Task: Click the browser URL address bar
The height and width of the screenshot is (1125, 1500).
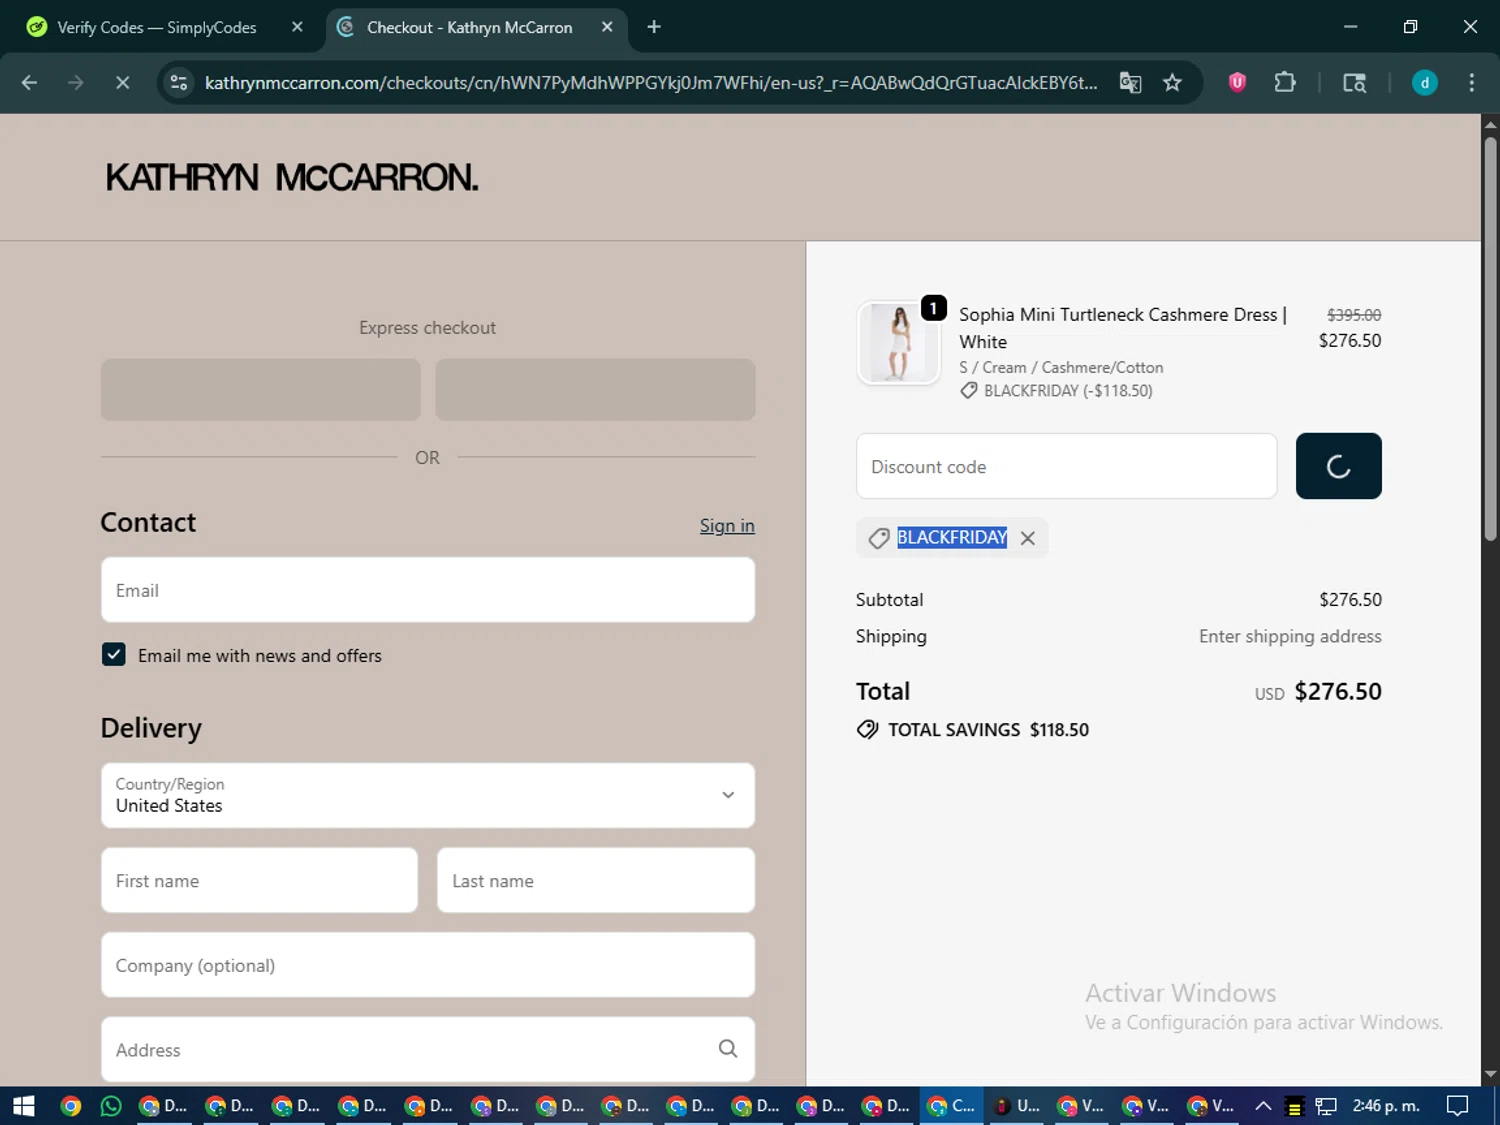Action: coord(650,83)
